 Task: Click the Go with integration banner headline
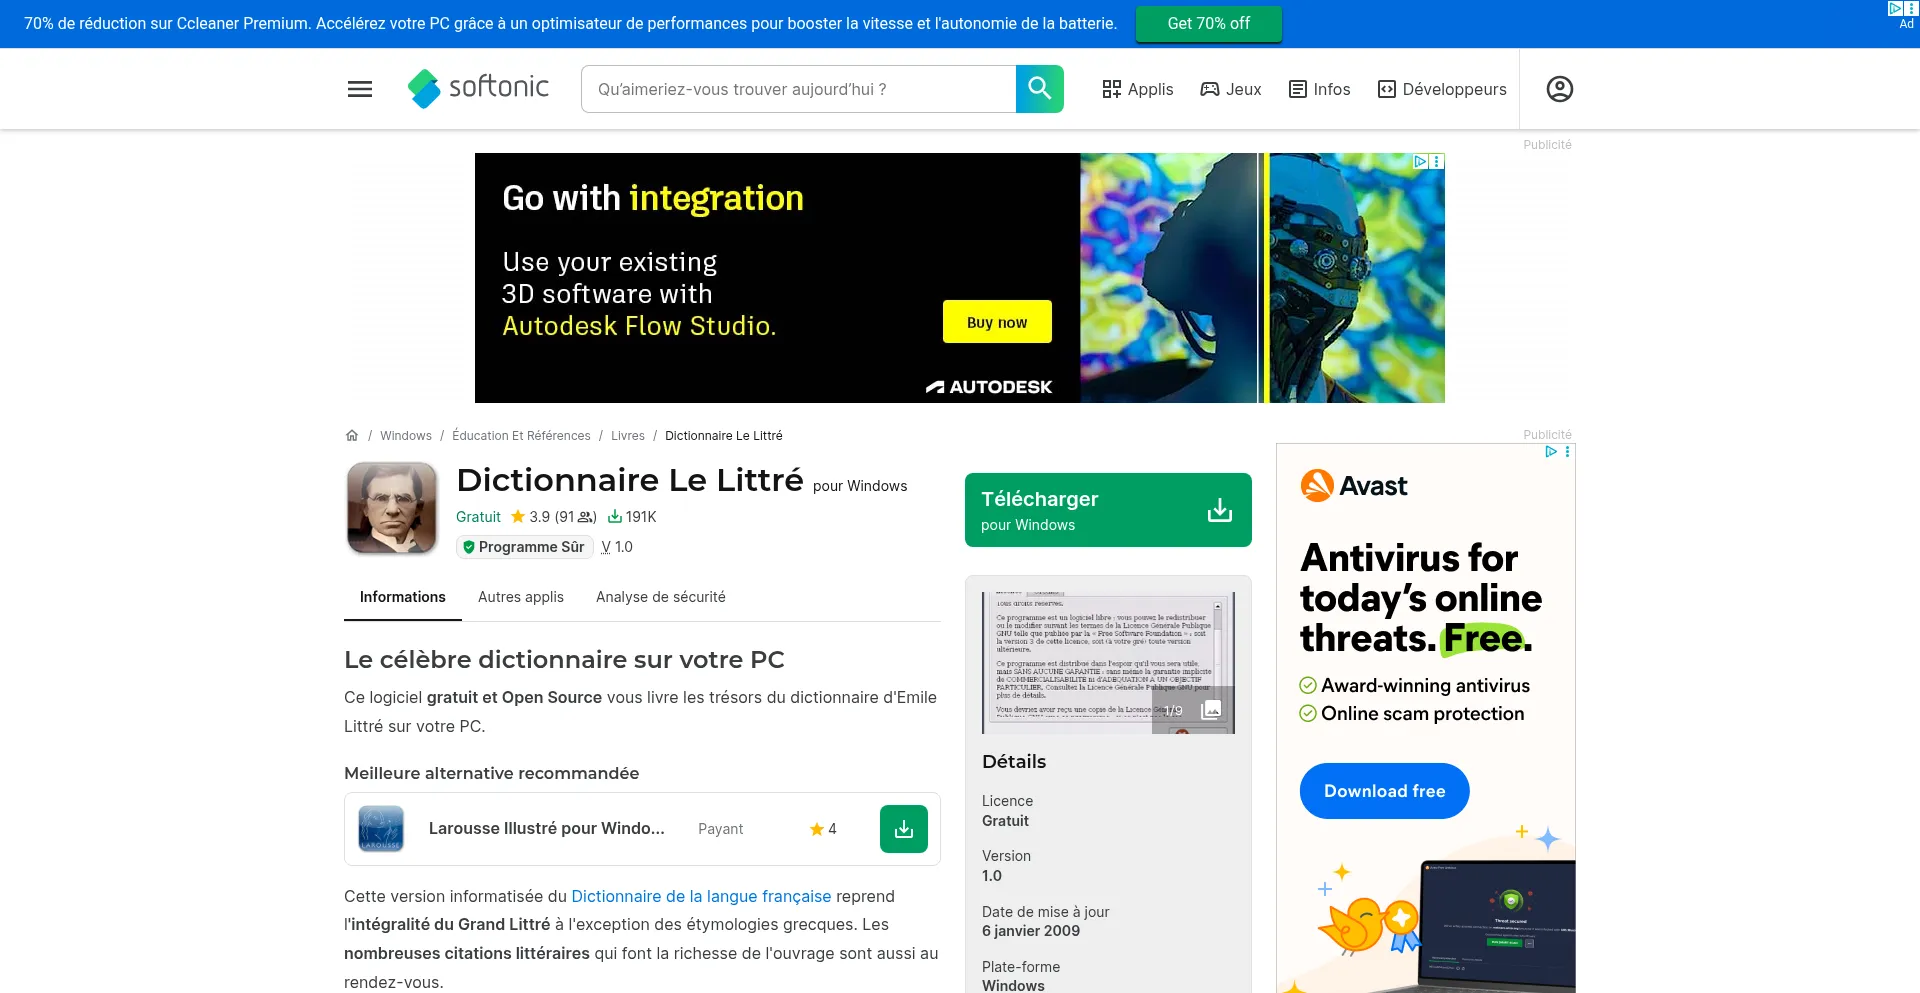pyautogui.click(x=653, y=199)
